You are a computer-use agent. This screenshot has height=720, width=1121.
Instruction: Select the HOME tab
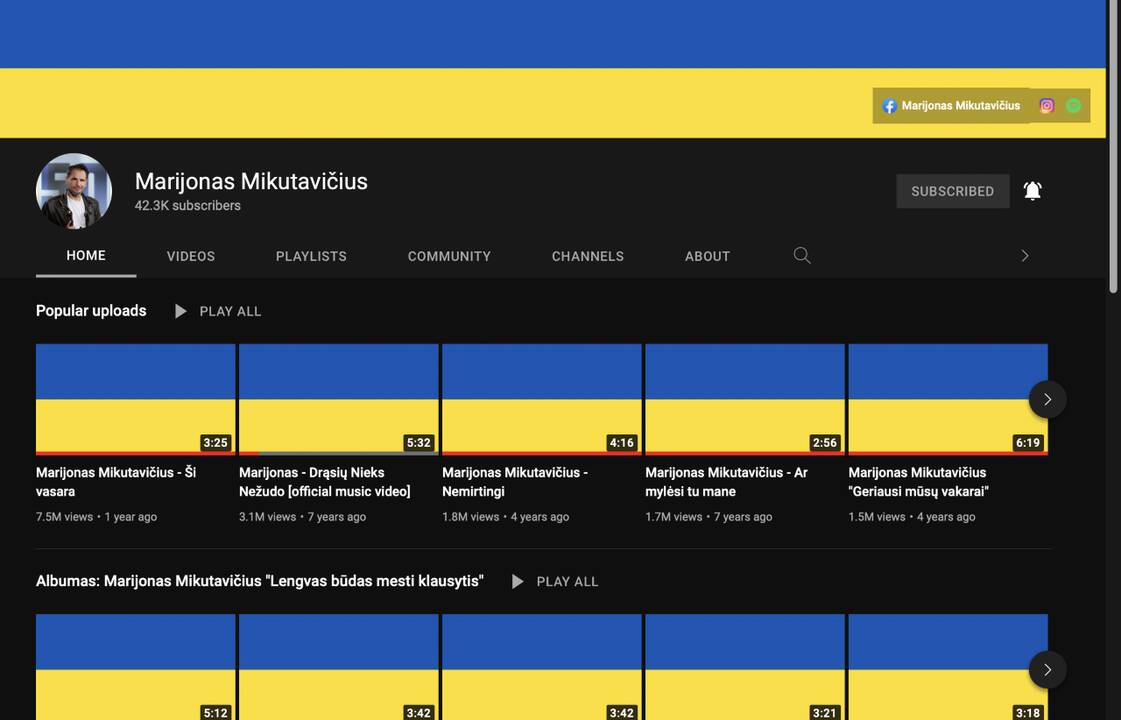tap(86, 256)
